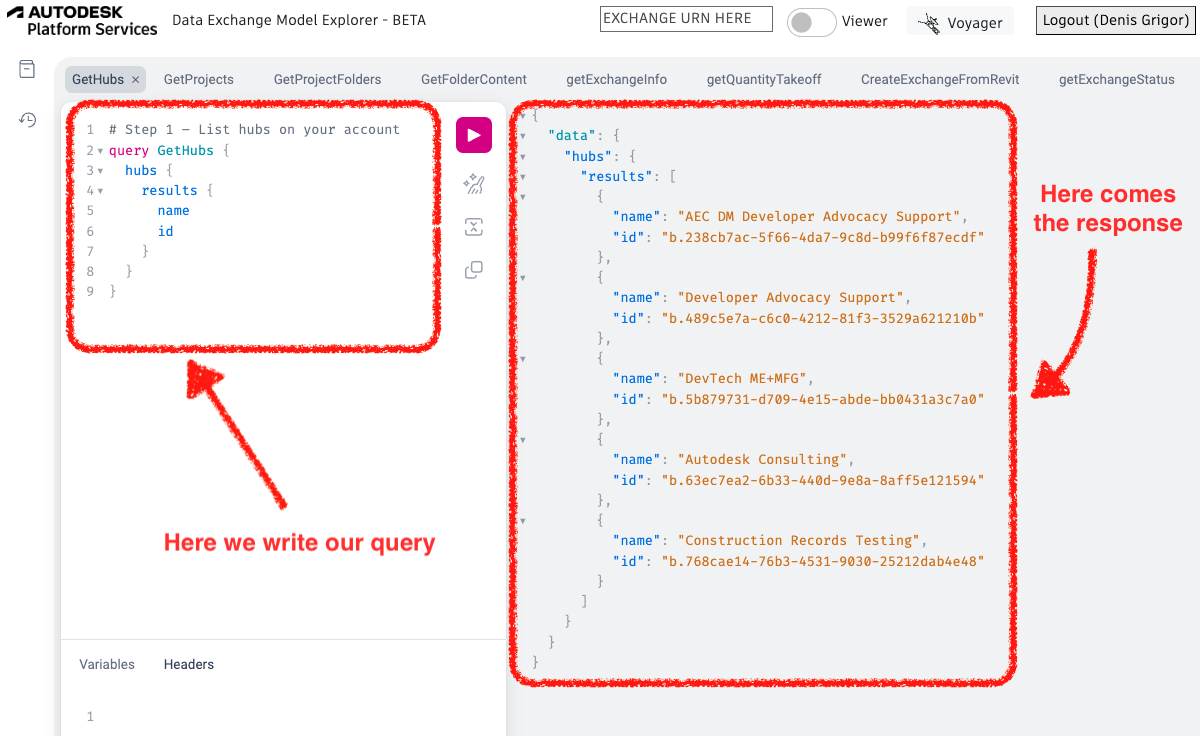Open the getExchangeInfo tab
This screenshot has width=1200, height=736.
click(616, 80)
